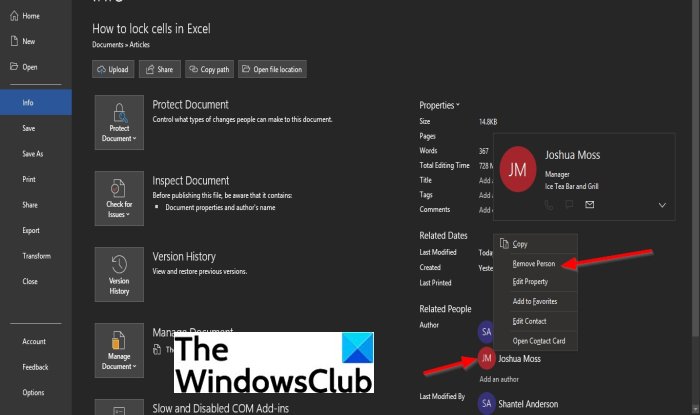Image resolution: width=700 pixels, height=415 pixels.
Task: Open the Protect Document dropdown button
Action: pos(119,122)
